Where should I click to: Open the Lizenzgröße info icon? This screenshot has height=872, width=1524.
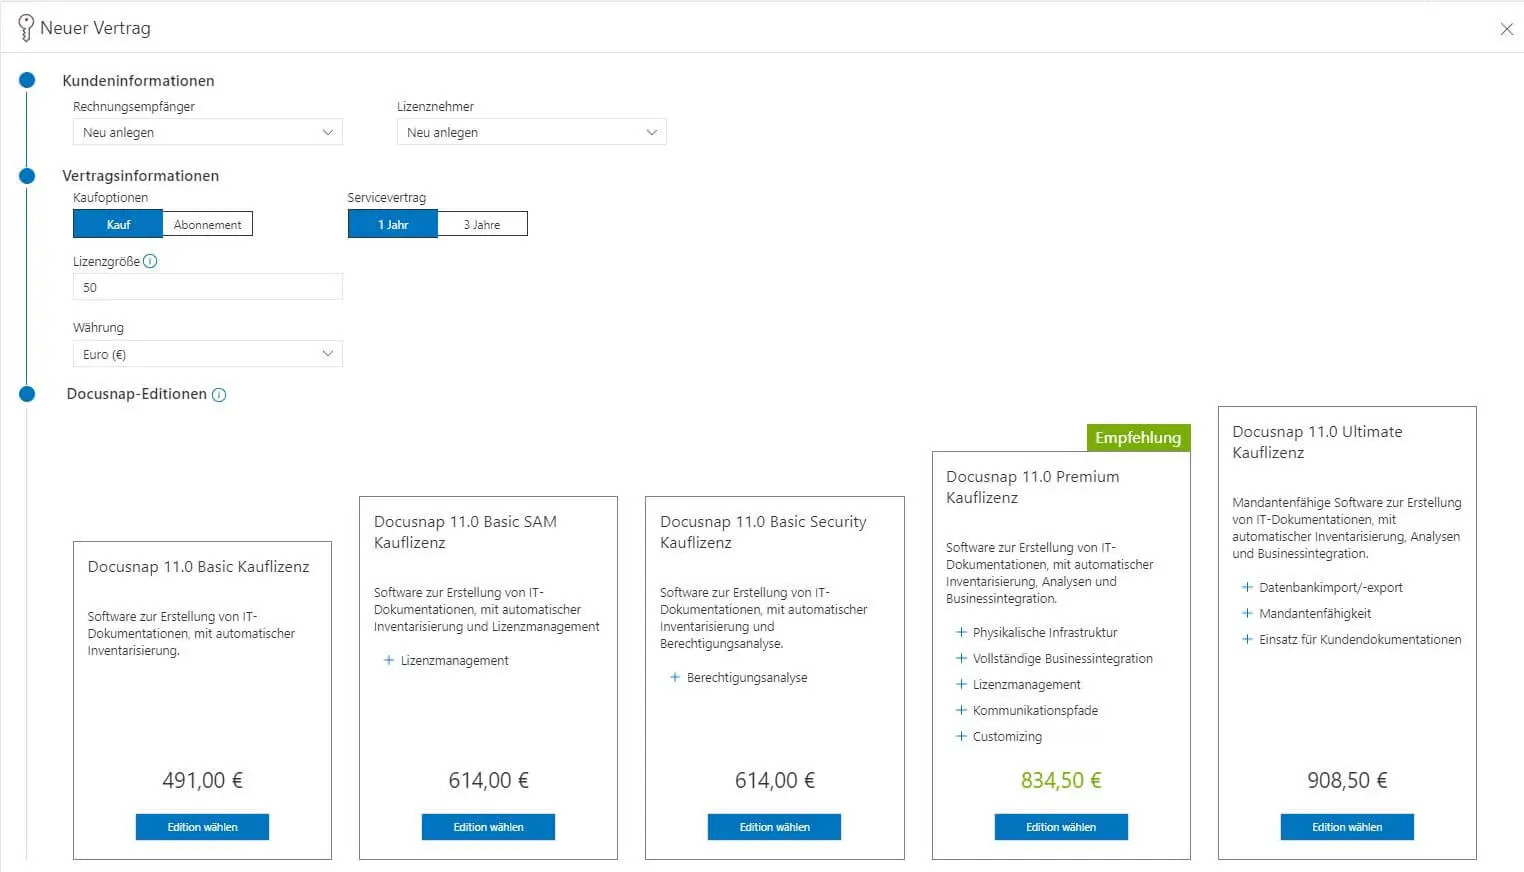point(150,261)
